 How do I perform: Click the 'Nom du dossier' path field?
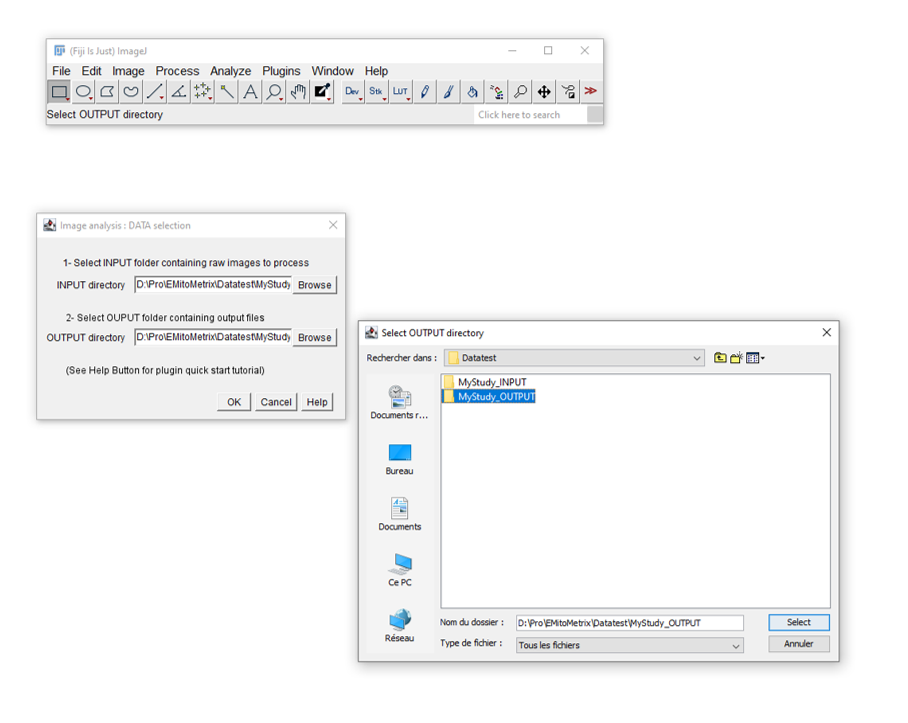tap(629, 623)
